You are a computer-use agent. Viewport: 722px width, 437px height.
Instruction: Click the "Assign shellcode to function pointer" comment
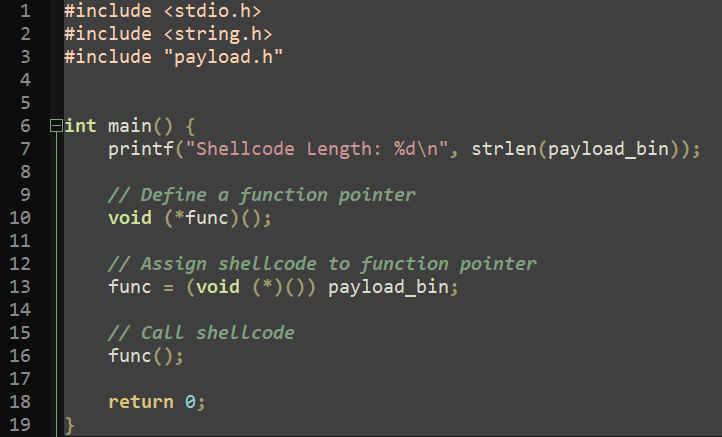click(322, 264)
